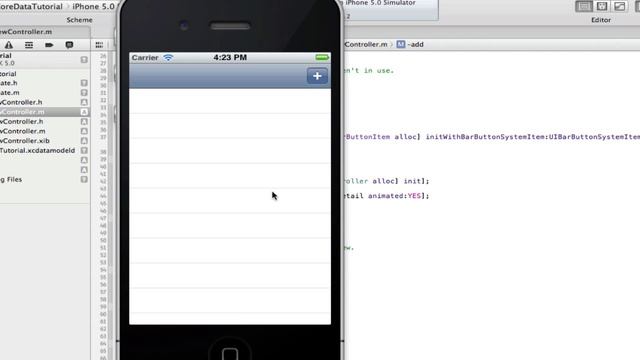Click the Carrier label in simulator status bar

pyautogui.click(x=145, y=58)
